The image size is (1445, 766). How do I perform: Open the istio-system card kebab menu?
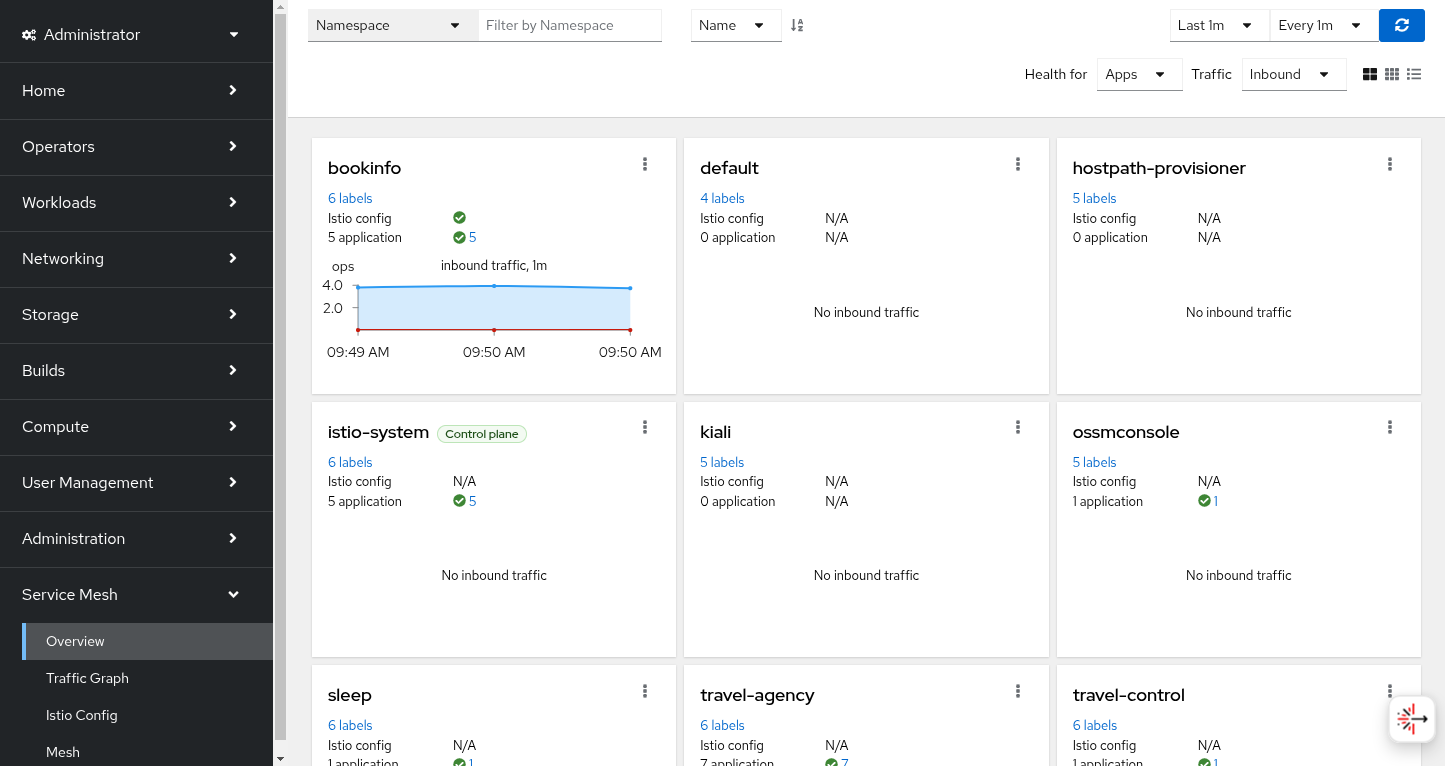tap(645, 428)
